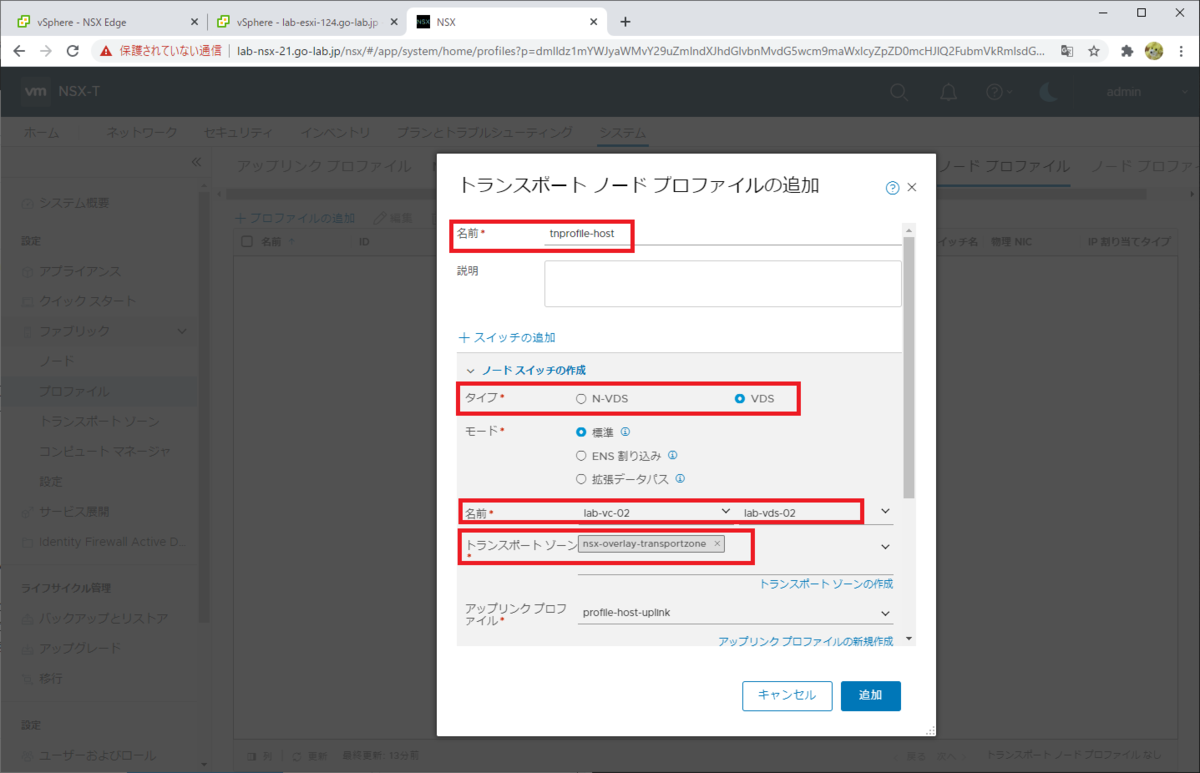This screenshot has width=1200, height=773.
Task: Open the アップリンク プロファイル tab
Action: tap(323, 166)
